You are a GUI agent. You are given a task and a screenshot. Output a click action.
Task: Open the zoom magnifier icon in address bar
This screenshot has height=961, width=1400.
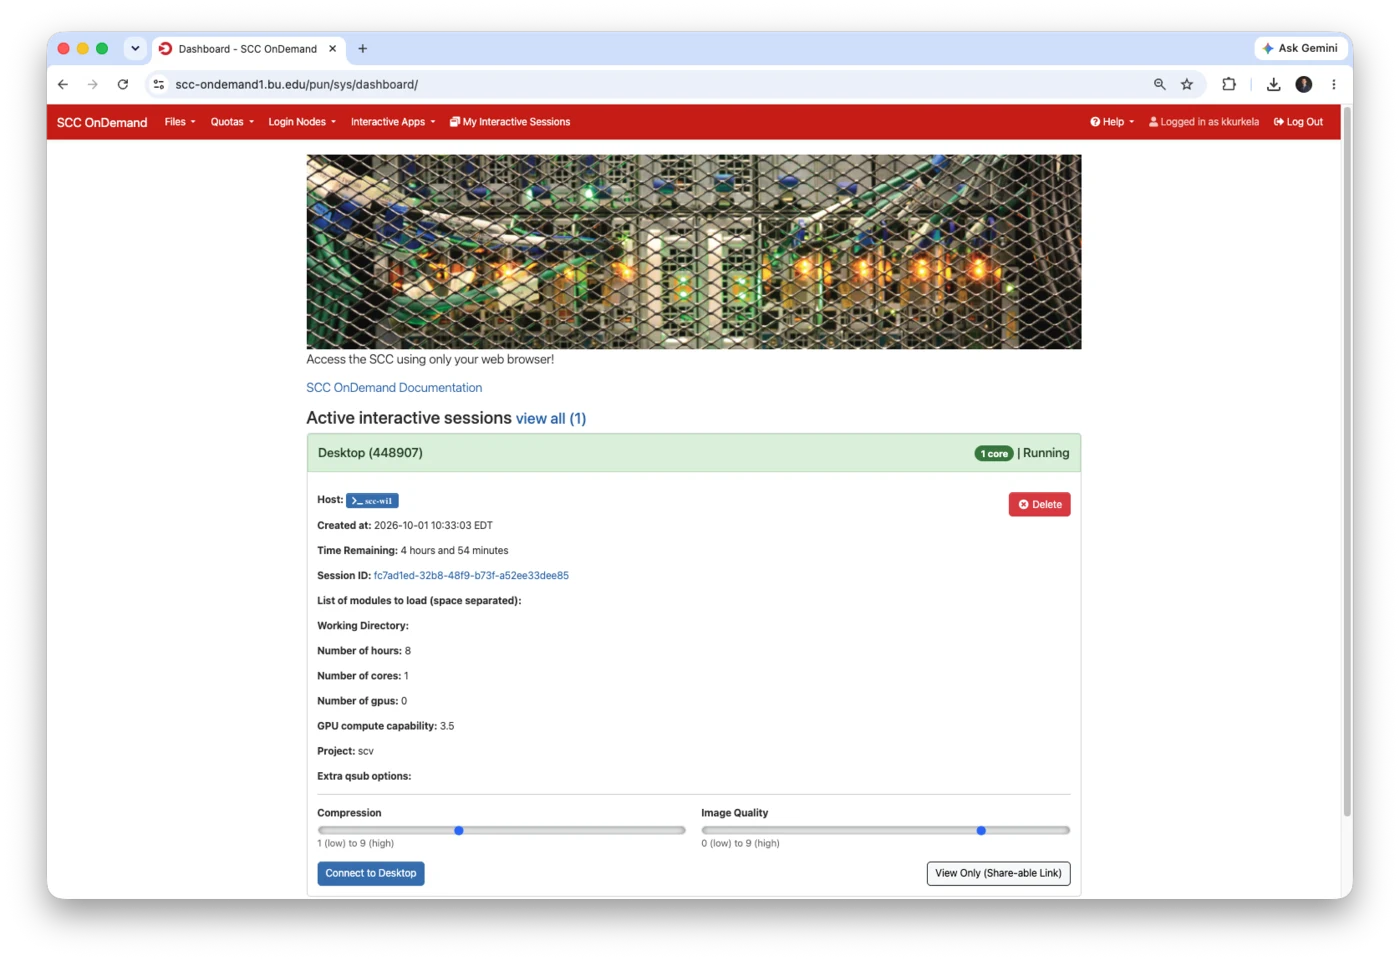point(1160,85)
